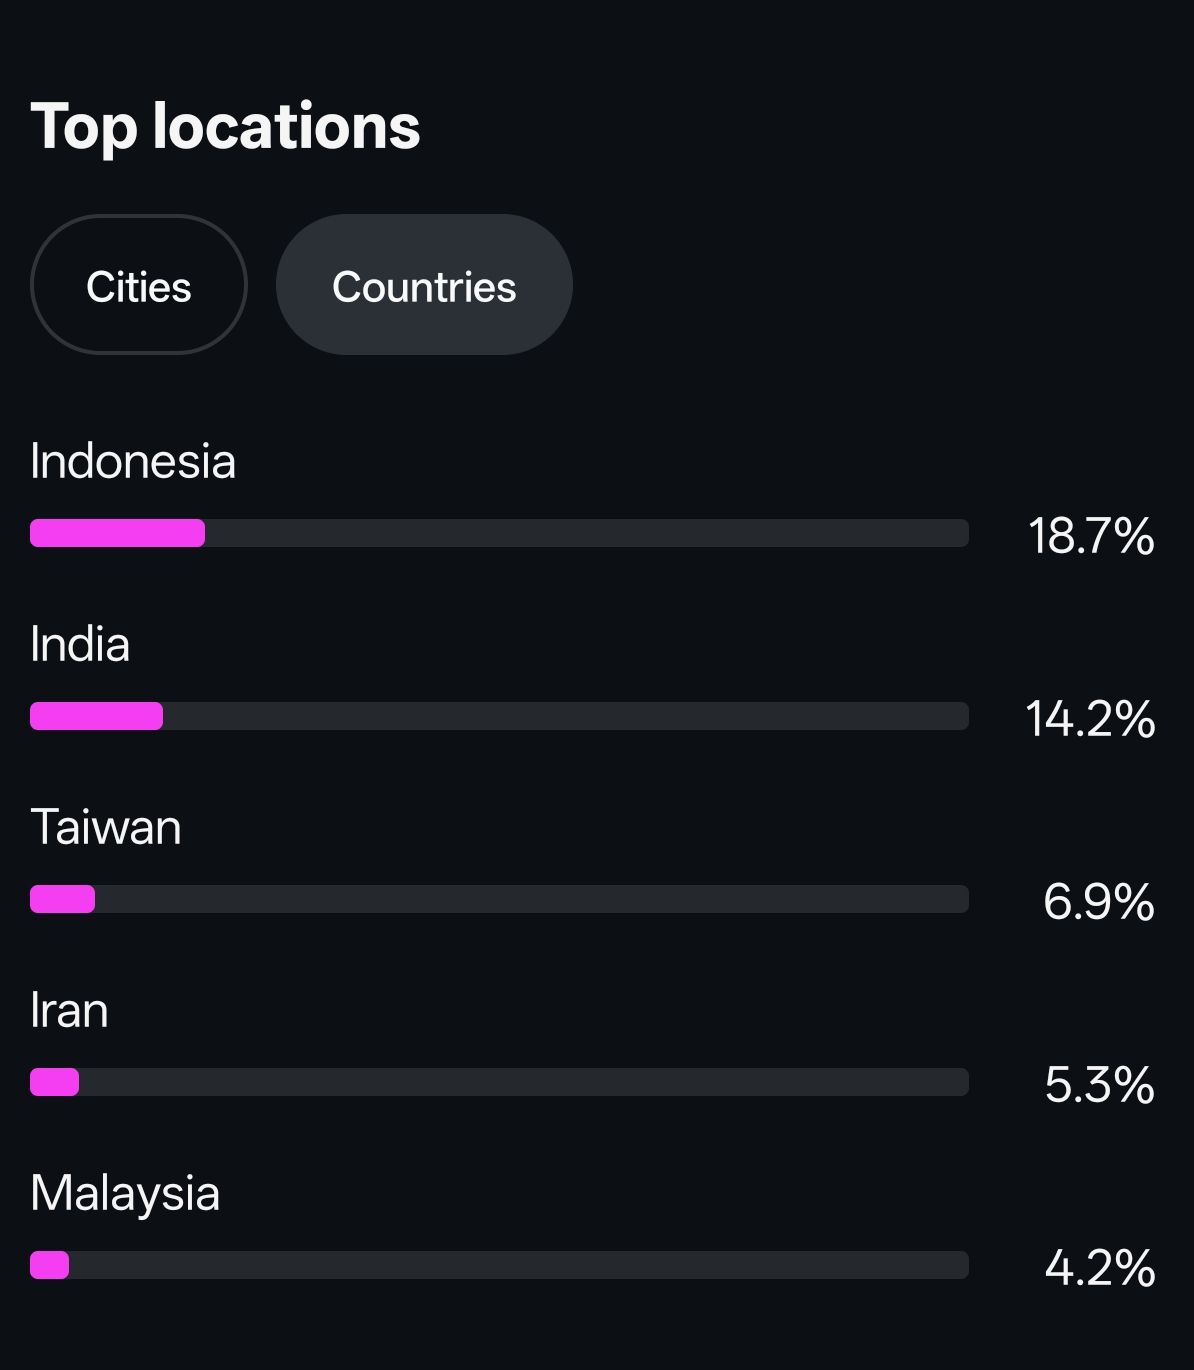
Task: Click the India pink progress bar
Action: [96, 716]
